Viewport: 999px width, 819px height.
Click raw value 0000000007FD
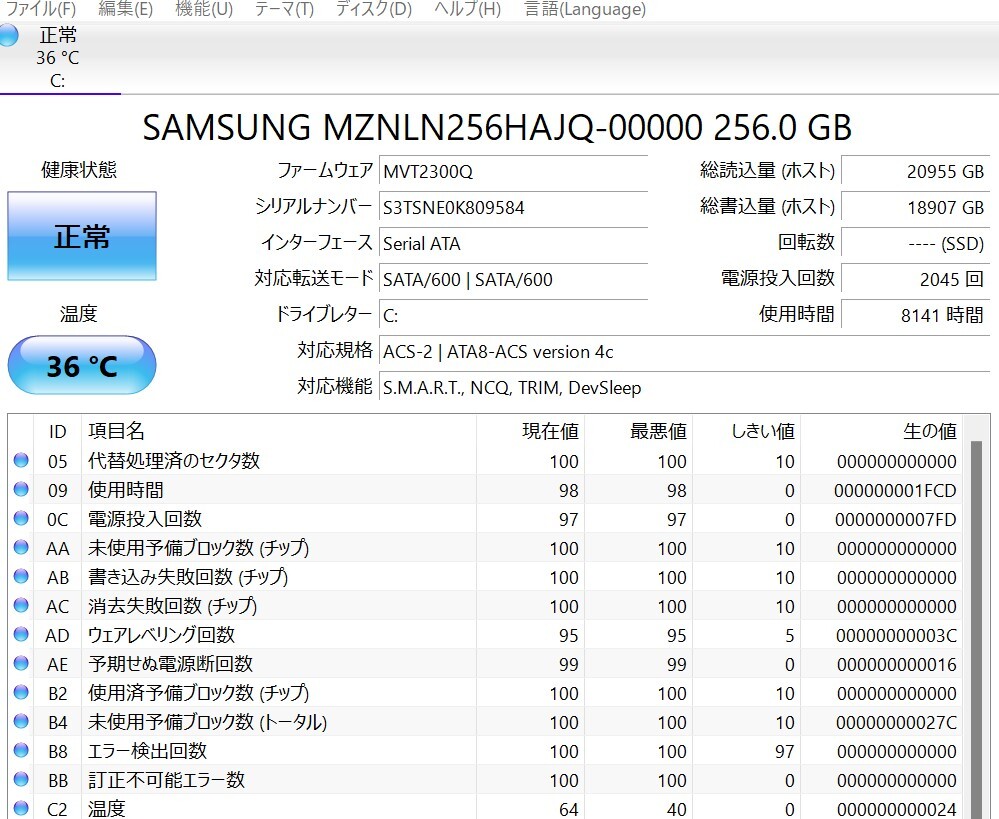[895, 519]
